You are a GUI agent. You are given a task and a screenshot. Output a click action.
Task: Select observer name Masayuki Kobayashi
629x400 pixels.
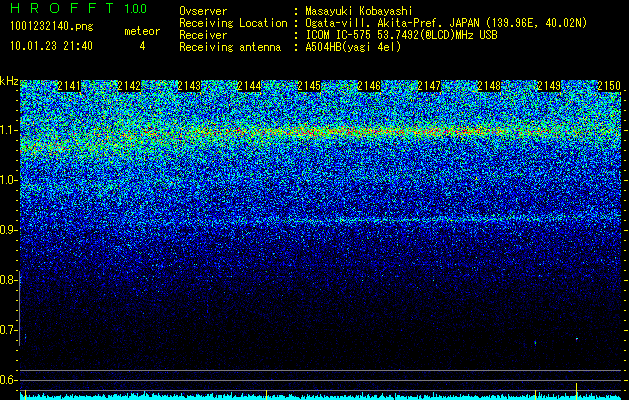click(x=359, y=11)
